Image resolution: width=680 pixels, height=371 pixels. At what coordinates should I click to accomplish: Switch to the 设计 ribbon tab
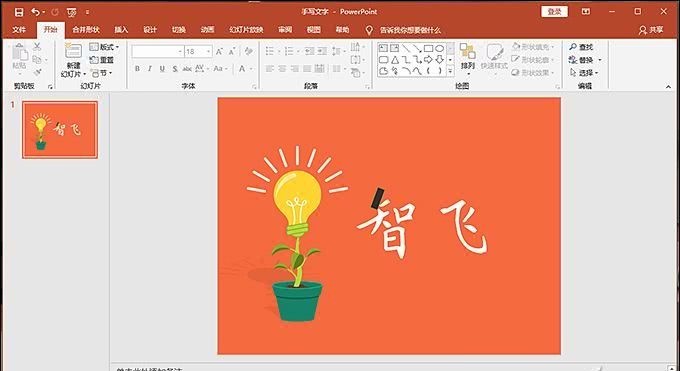pos(150,30)
